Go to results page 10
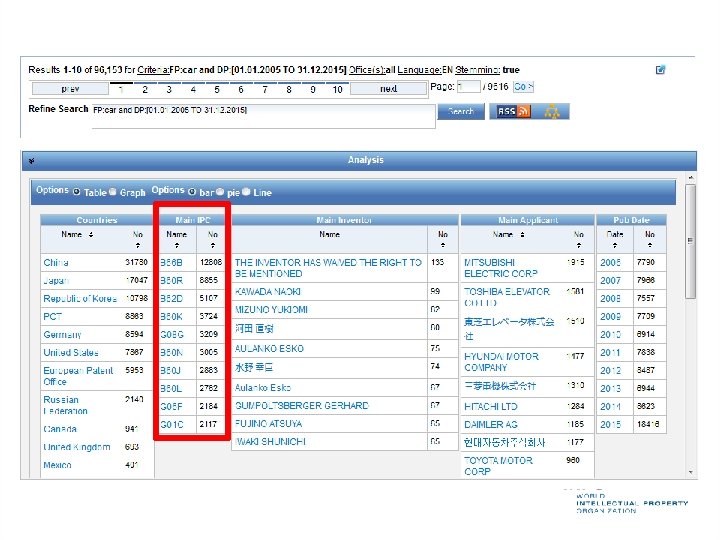The width and height of the screenshot is (720, 540). (x=338, y=90)
